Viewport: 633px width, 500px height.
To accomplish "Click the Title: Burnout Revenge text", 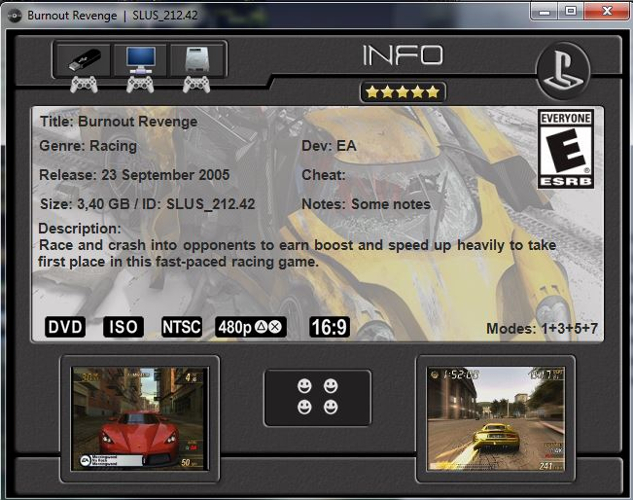I will [x=119, y=121].
